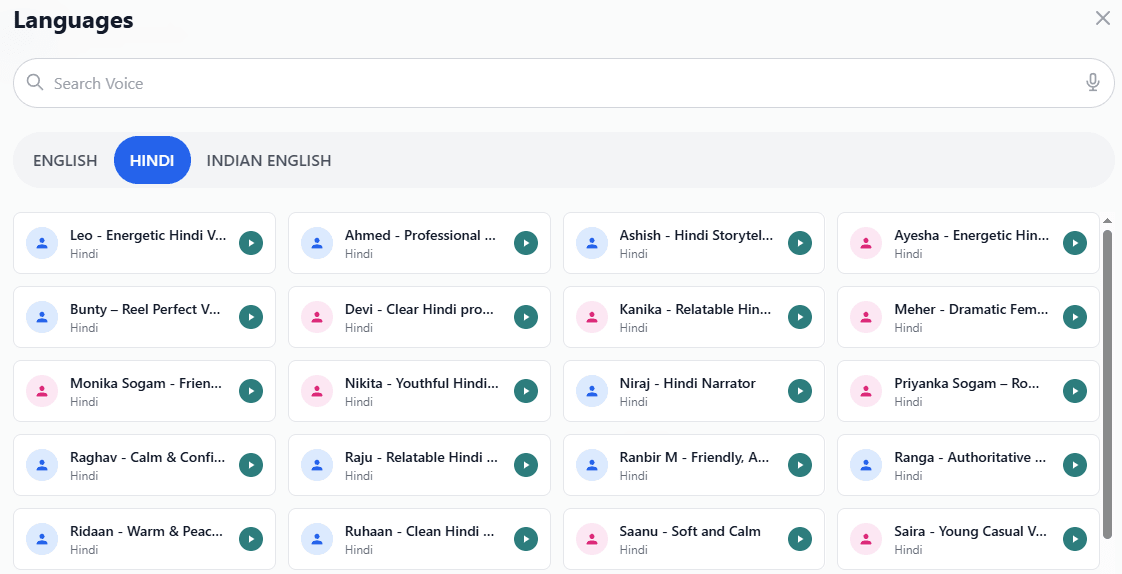Play the Niraj Hindi Narrator sample
This screenshot has width=1122, height=574.
pyautogui.click(x=800, y=391)
